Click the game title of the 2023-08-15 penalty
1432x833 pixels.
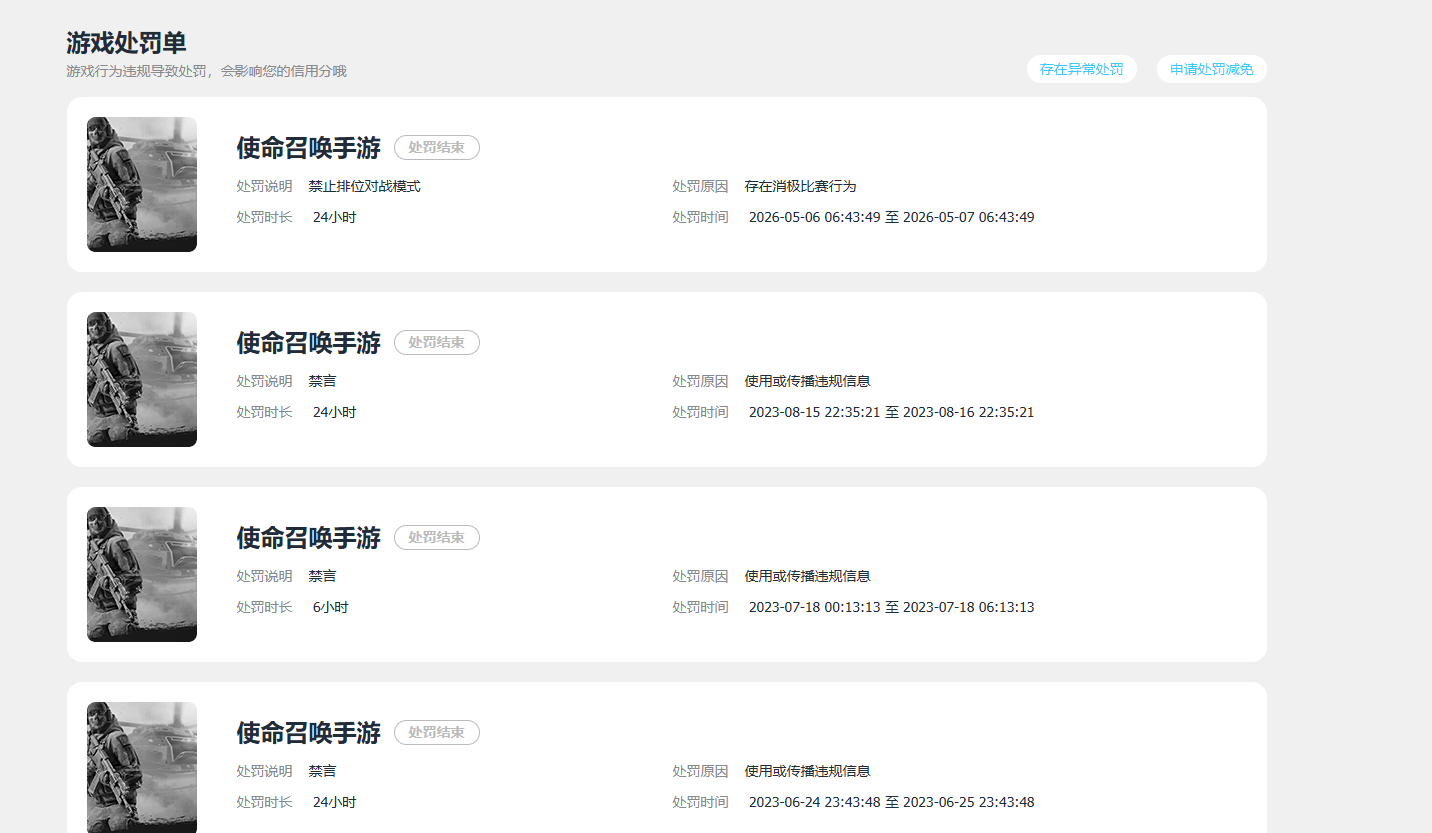coord(309,343)
